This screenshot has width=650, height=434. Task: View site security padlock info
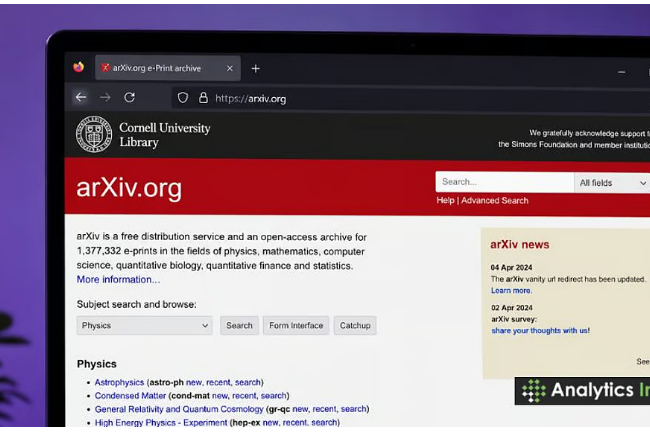[203, 98]
